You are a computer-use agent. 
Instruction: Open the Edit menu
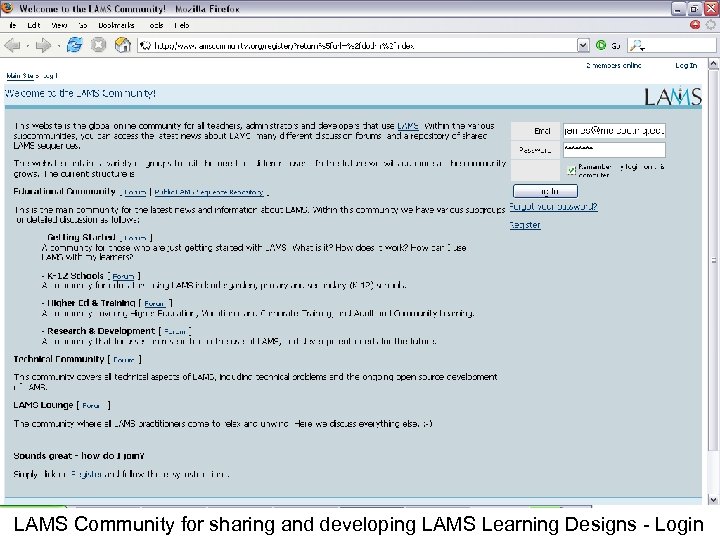[34, 25]
